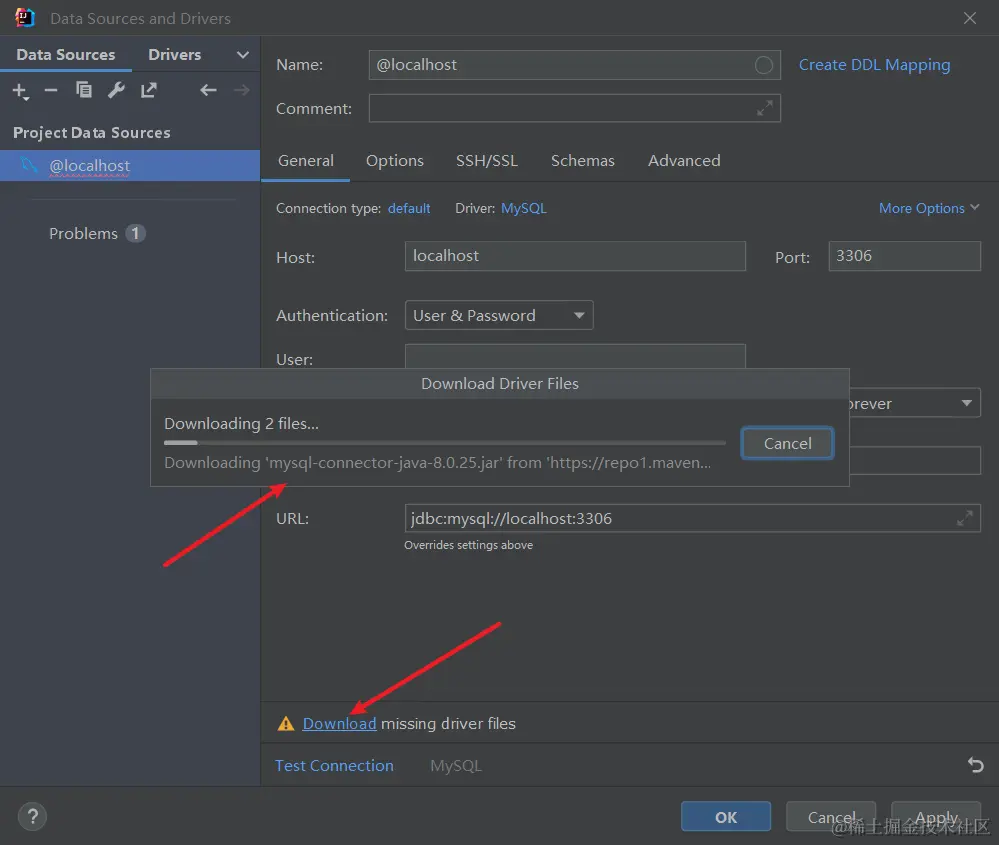Switch to Drivers tab
The width and height of the screenshot is (999, 845).
pyautogui.click(x=175, y=55)
